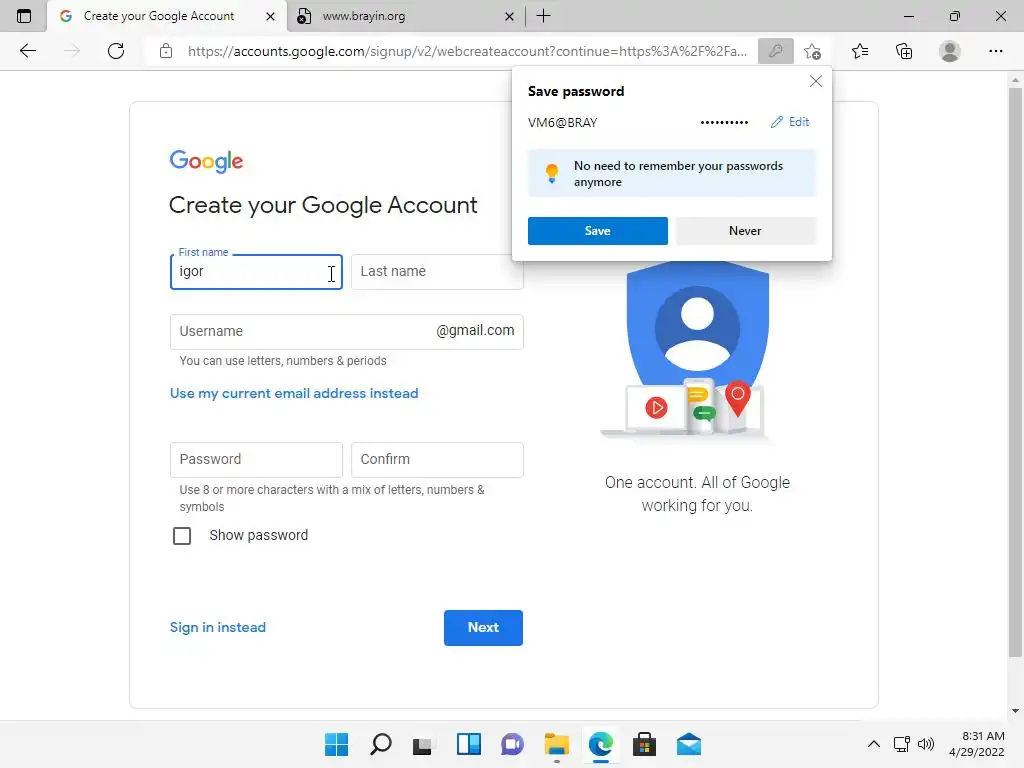Show hidden system tray icons
Image resolution: width=1024 pixels, height=768 pixels.
point(874,744)
